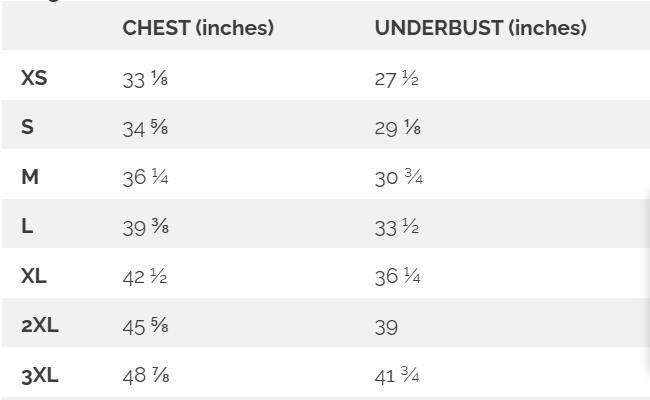Select the 2XL size row label
The height and width of the screenshot is (400, 650).
point(39,326)
